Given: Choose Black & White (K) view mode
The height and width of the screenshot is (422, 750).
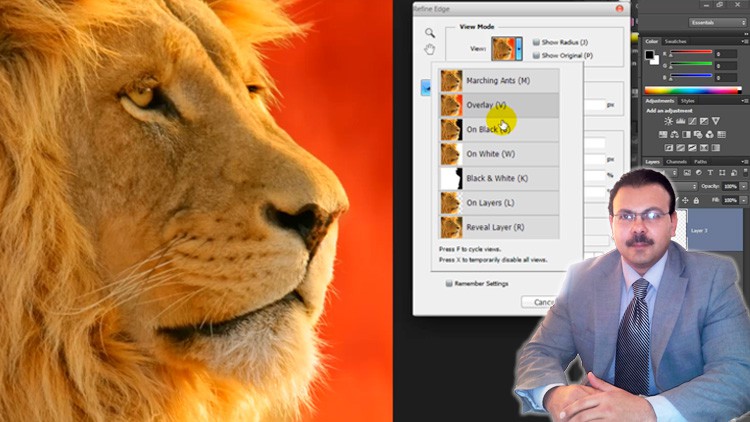Looking at the screenshot, I should (499, 178).
